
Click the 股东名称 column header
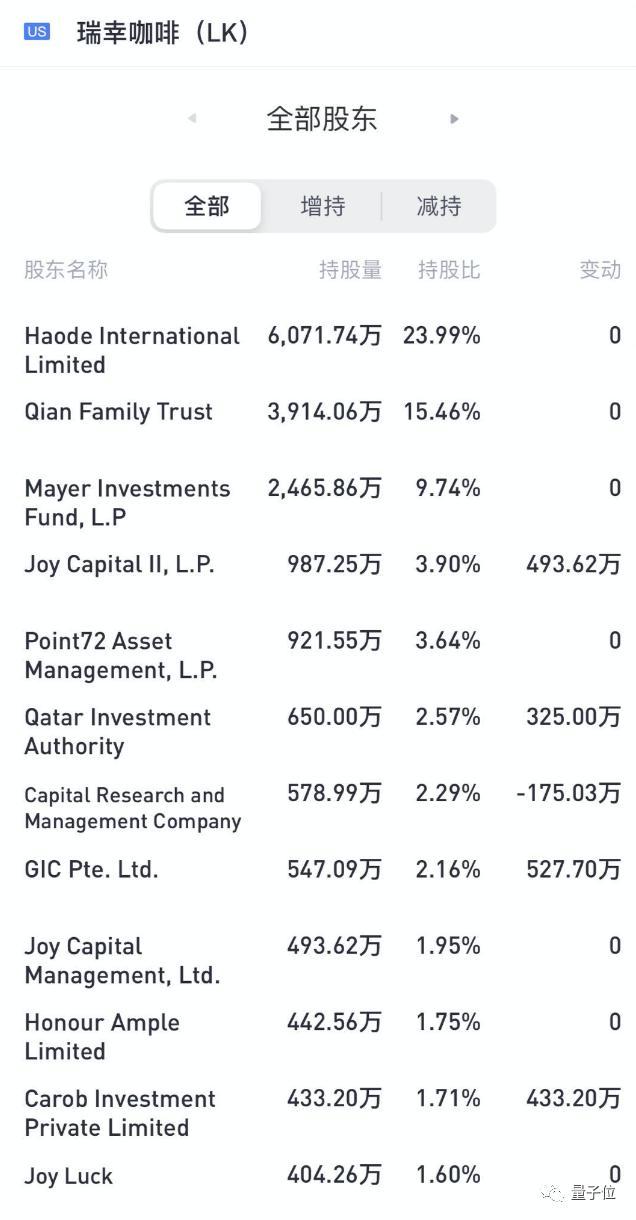pyautogui.click(x=66, y=270)
